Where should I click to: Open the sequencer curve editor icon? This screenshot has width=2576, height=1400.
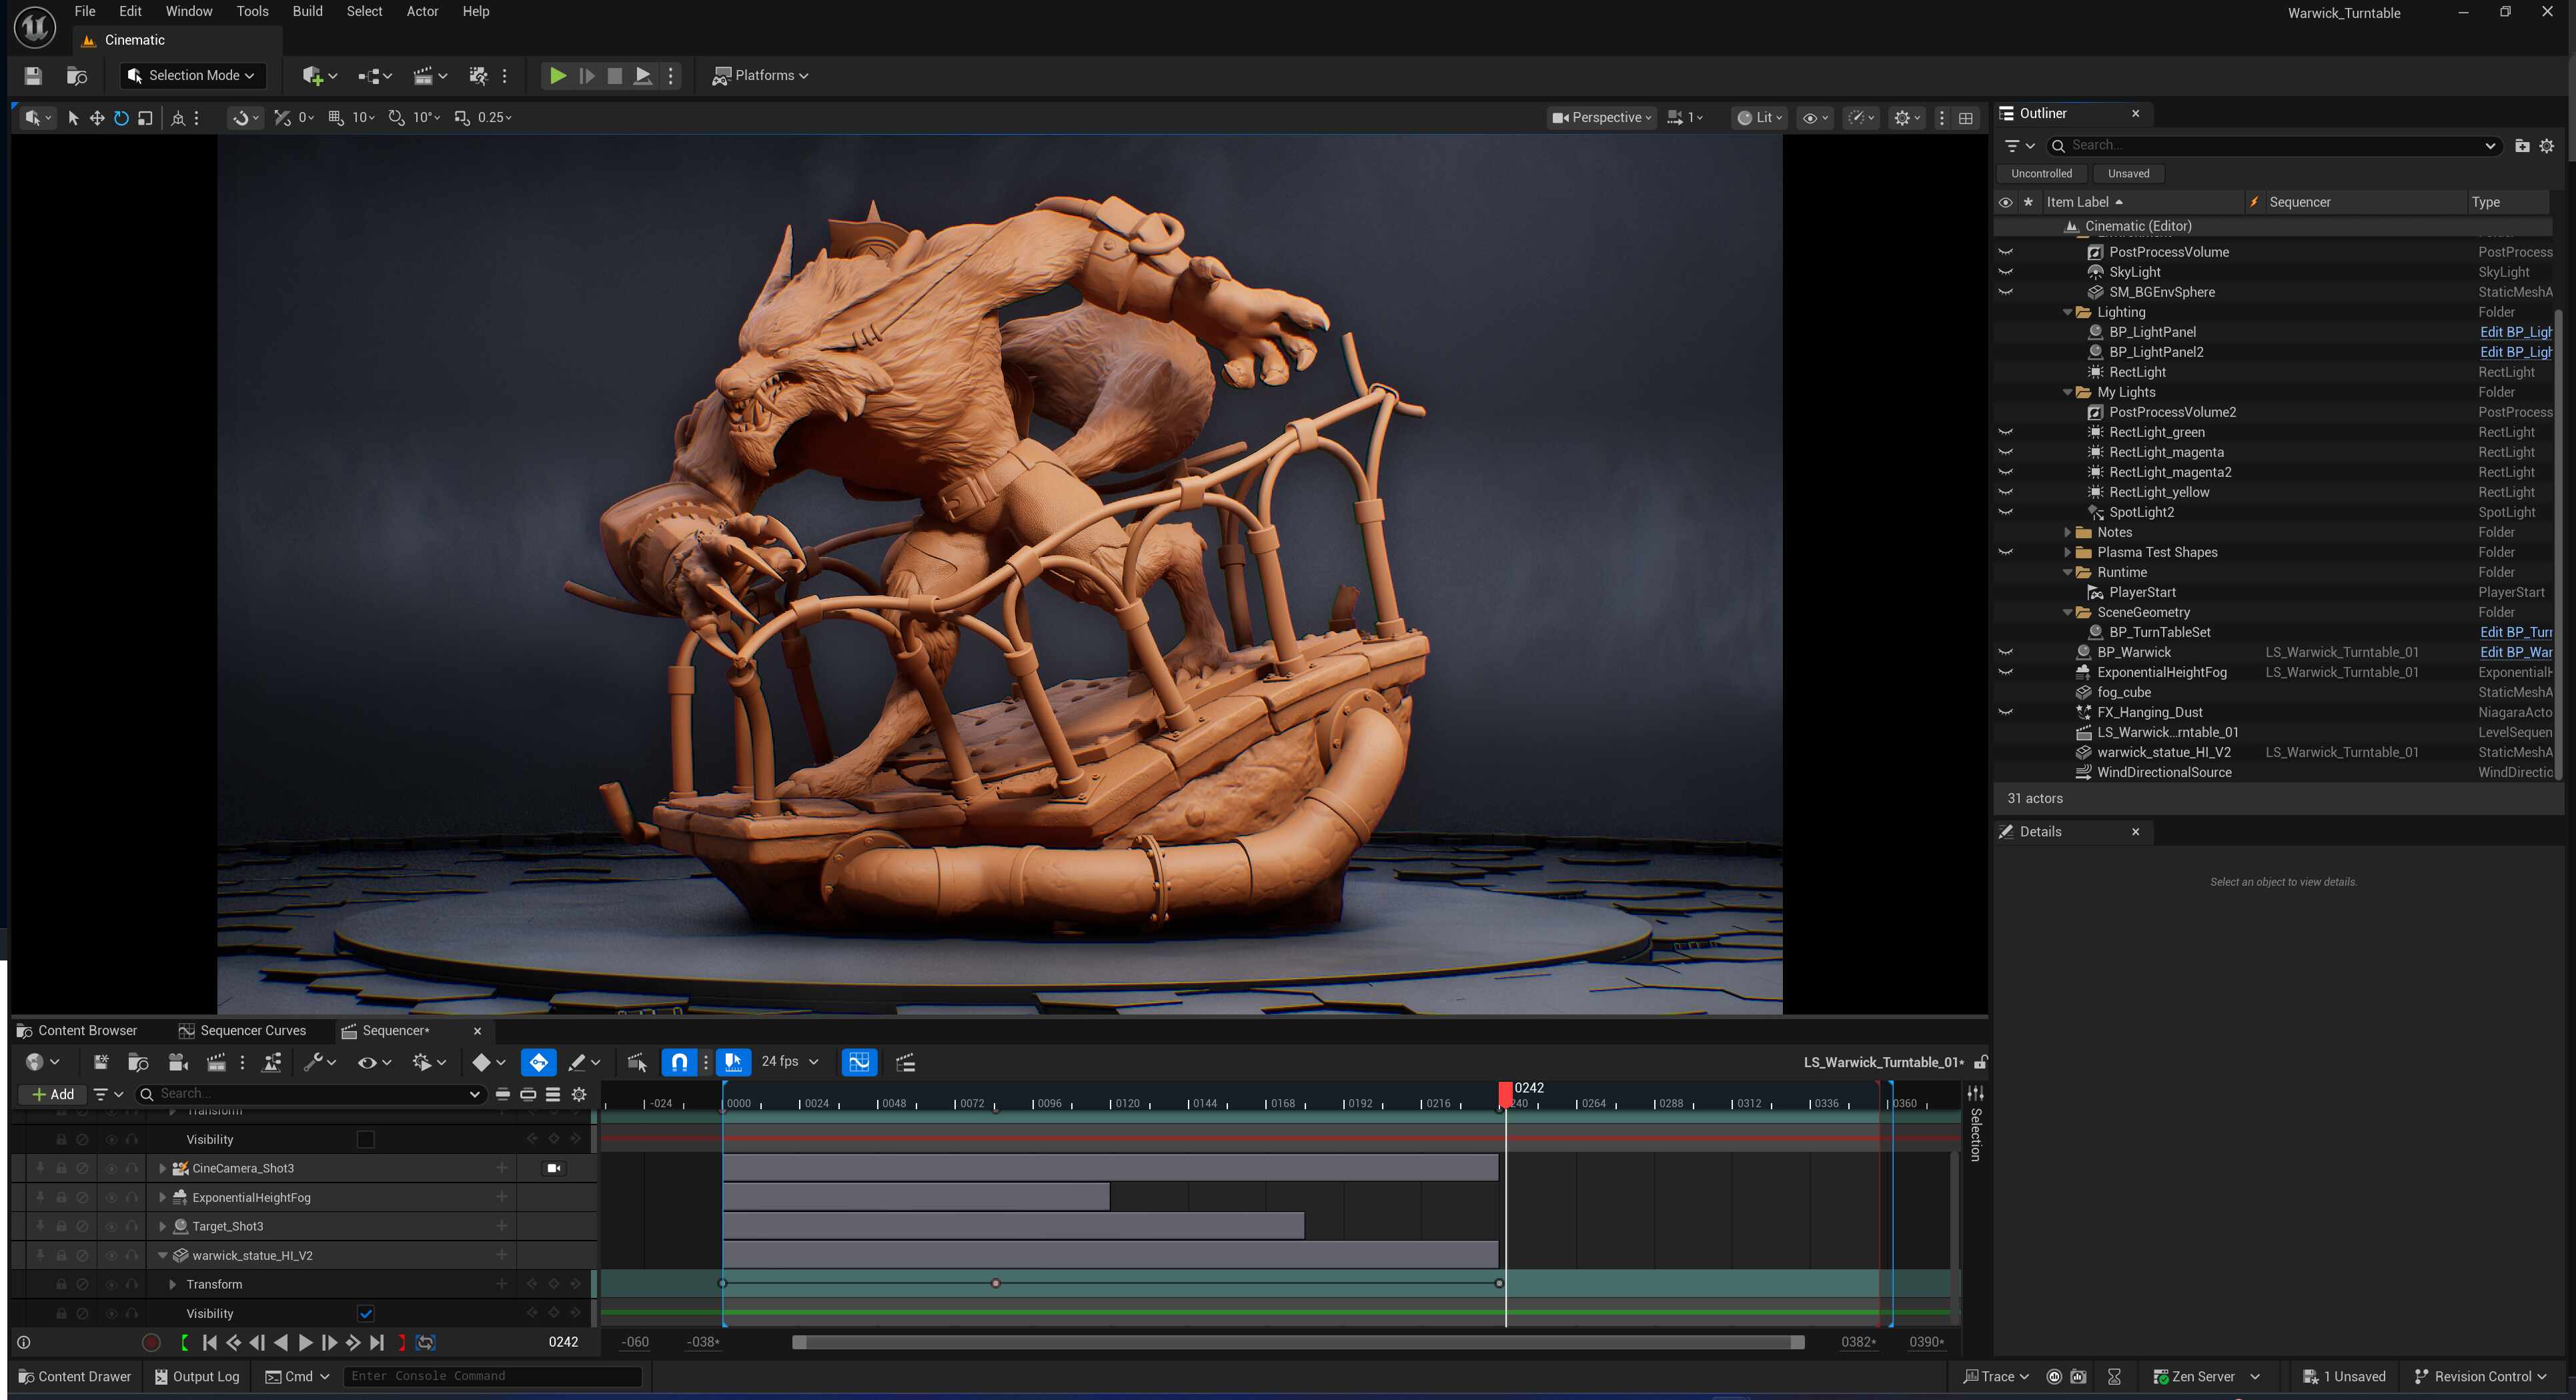click(859, 1062)
